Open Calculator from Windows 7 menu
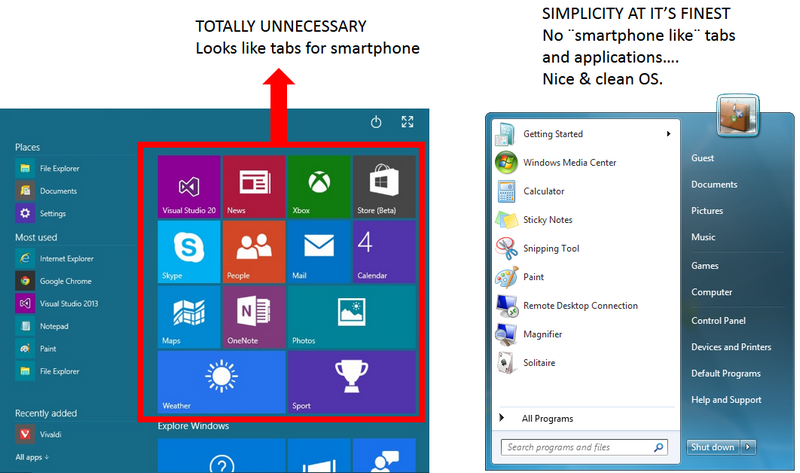Image resolution: width=800 pixels, height=473 pixels. 586,191
